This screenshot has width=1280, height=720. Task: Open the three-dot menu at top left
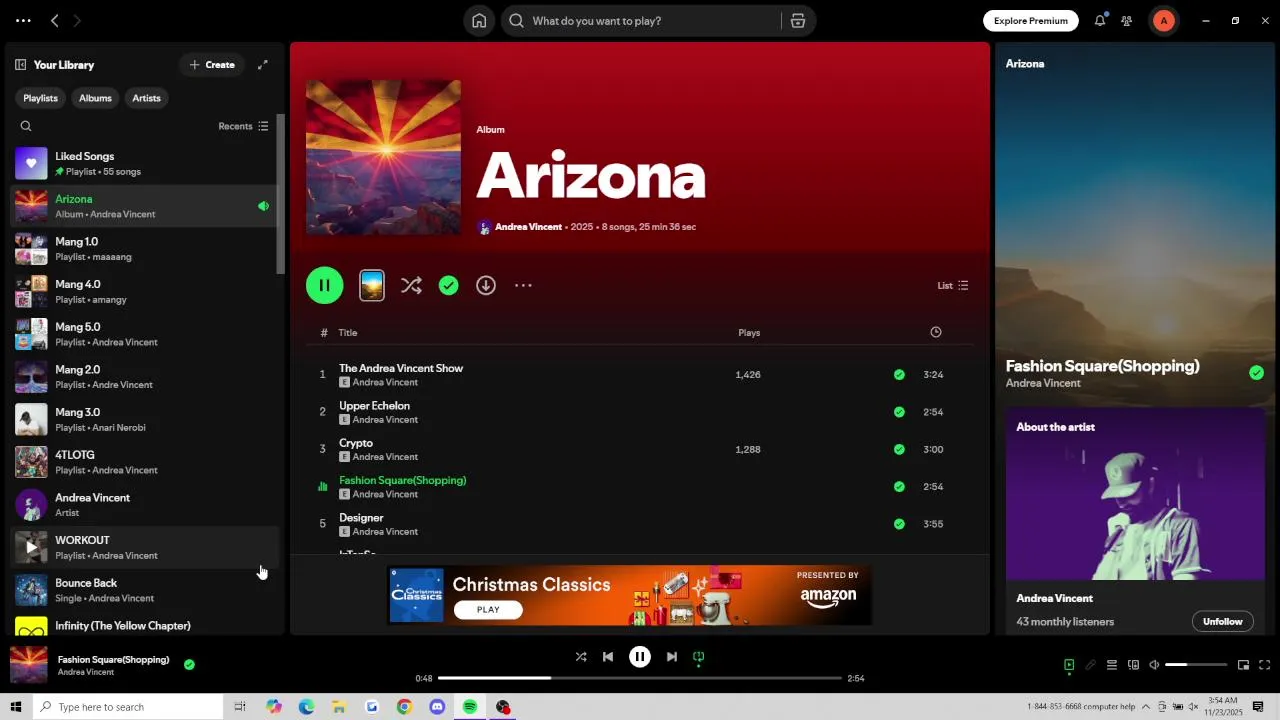pos(23,21)
